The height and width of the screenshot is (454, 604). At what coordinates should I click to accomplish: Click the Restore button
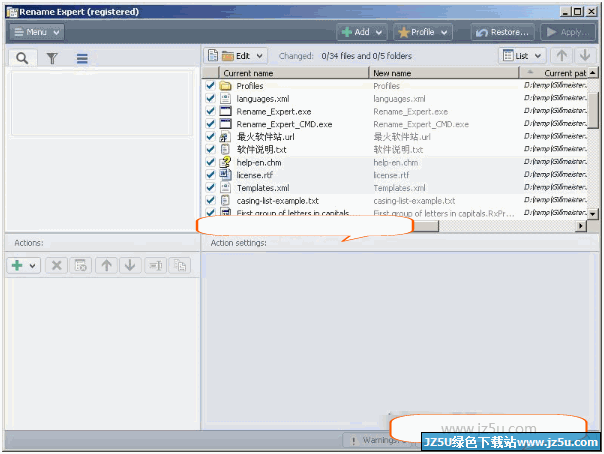coord(503,32)
